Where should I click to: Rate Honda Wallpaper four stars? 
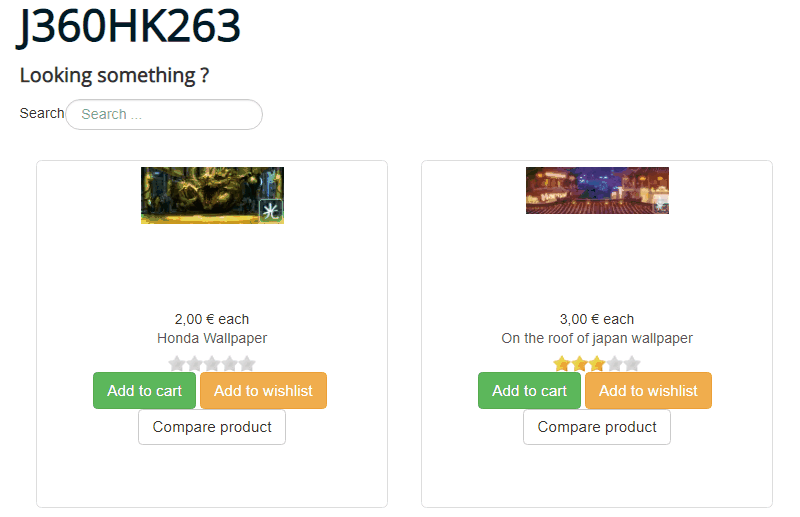click(x=230, y=363)
